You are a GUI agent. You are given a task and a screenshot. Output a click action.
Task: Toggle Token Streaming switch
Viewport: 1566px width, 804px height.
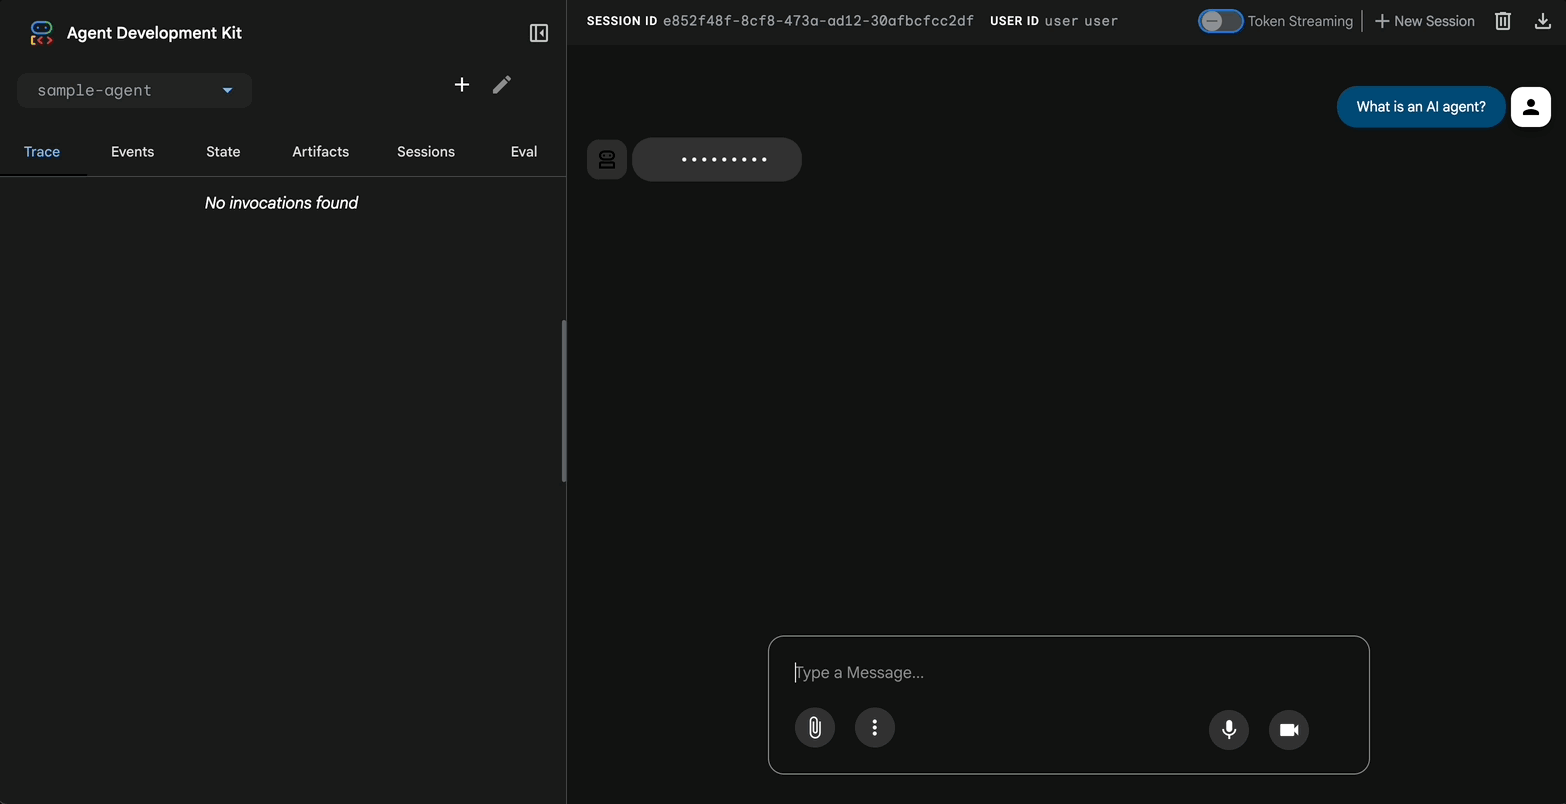pyautogui.click(x=1220, y=21)
